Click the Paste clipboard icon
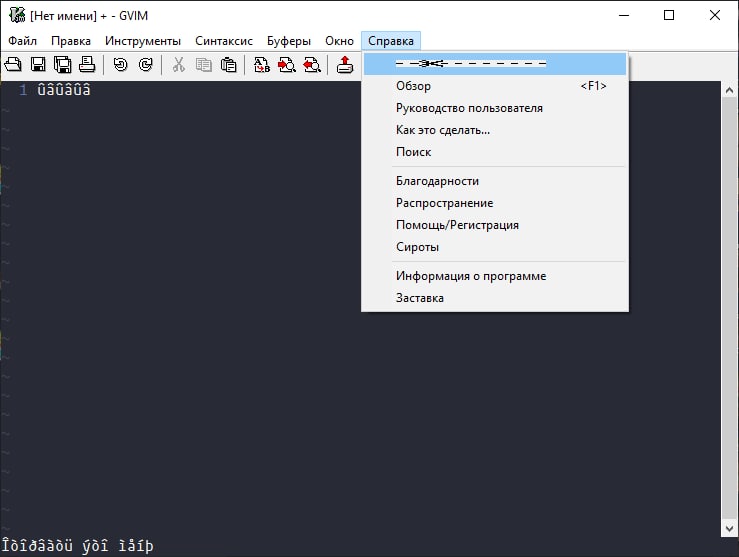 [x=229, y=64]
